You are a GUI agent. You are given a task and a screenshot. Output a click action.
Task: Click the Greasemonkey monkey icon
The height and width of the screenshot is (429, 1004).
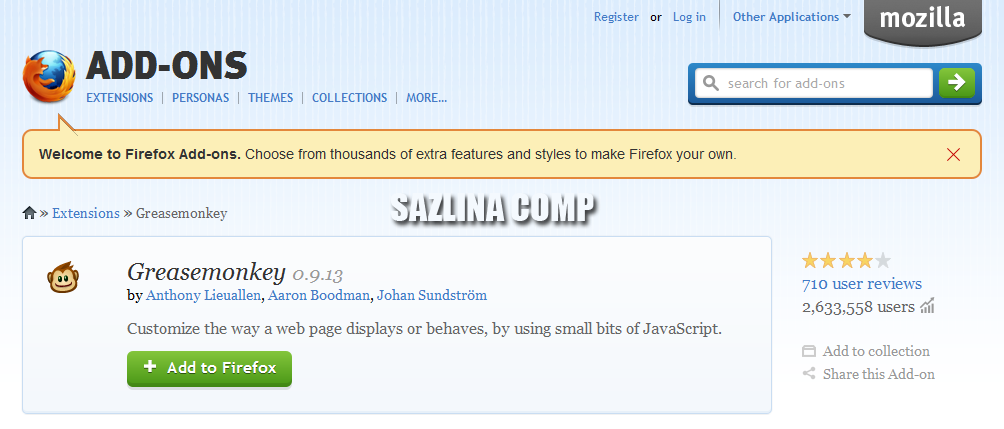tap(63, 277)
